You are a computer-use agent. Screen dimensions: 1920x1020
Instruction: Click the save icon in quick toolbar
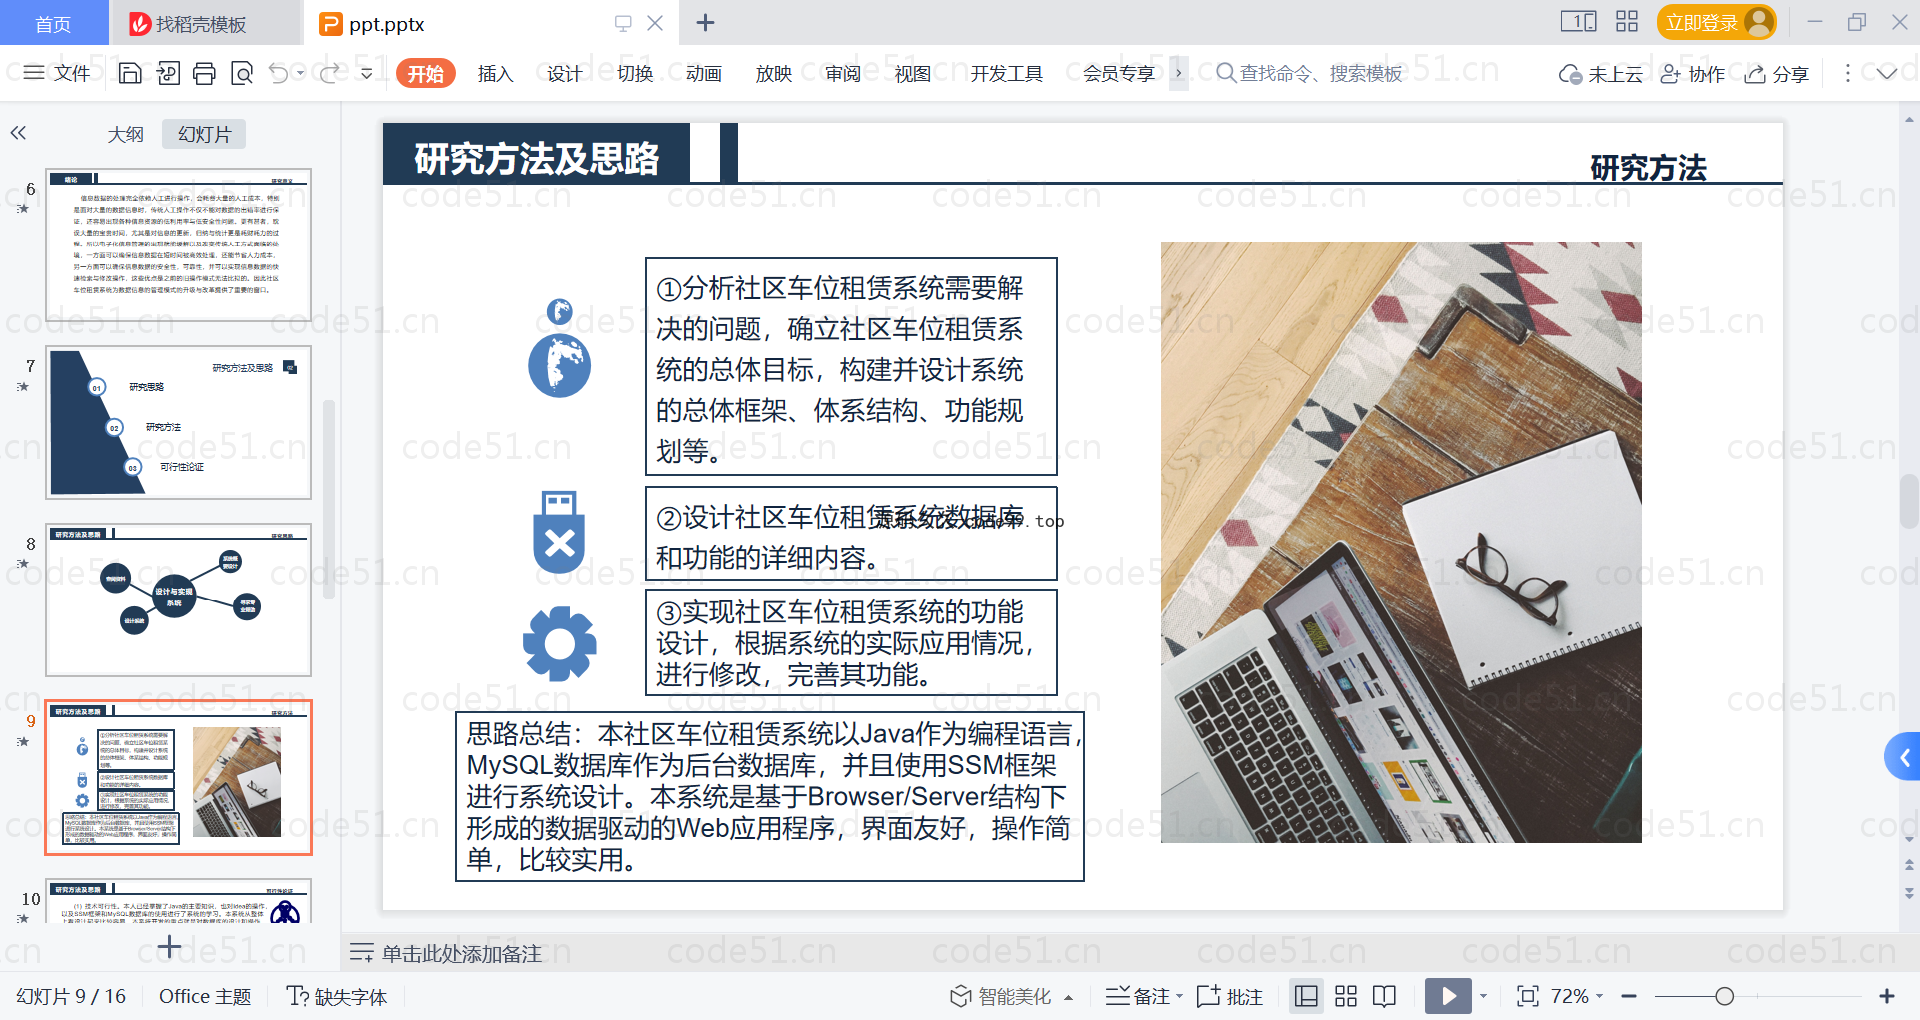pyautogui.click(x=130, y=73)
